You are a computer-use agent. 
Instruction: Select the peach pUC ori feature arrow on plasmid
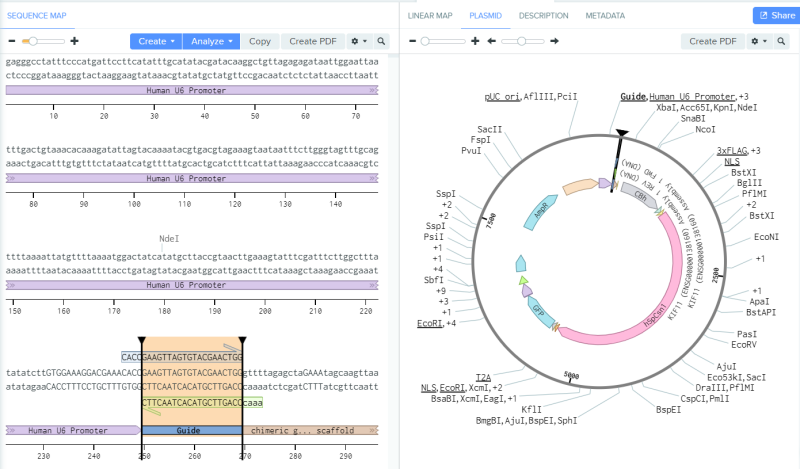click(x=581, y=187)
